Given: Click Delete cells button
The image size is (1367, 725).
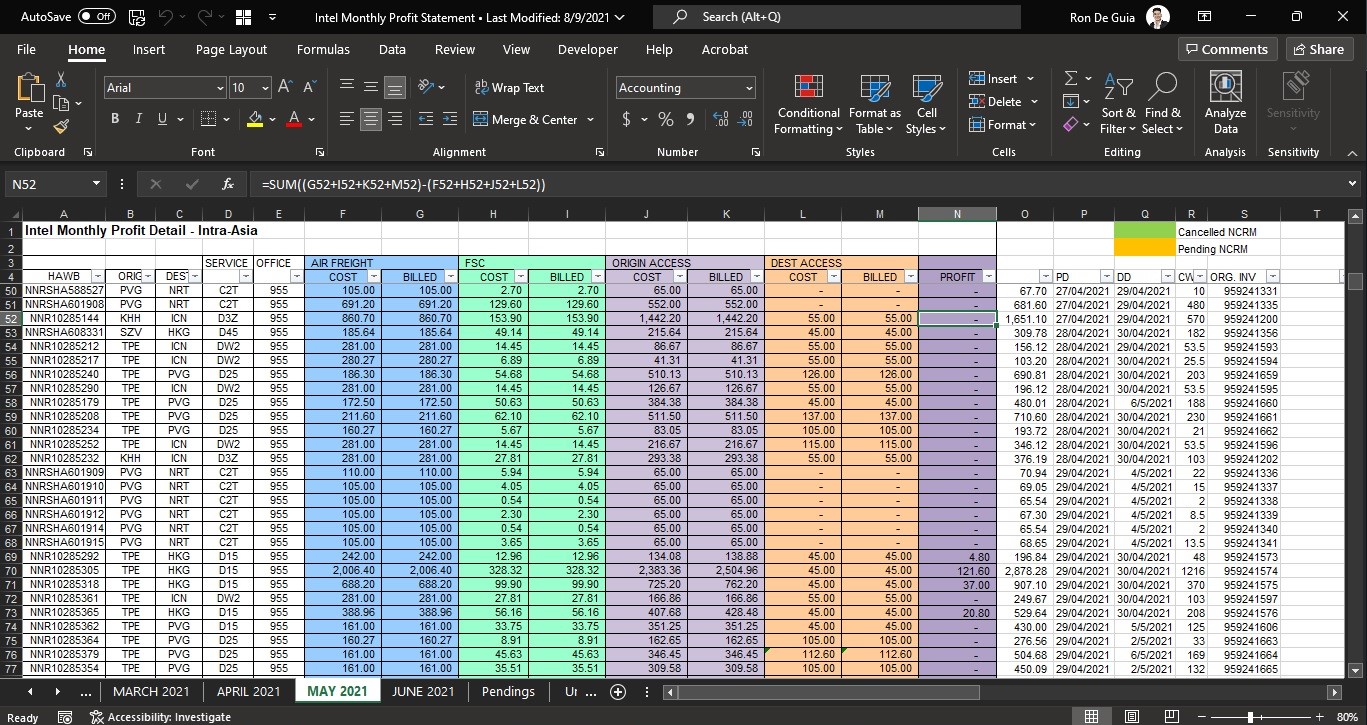Looking at the screenshot, I should point(996,101).
